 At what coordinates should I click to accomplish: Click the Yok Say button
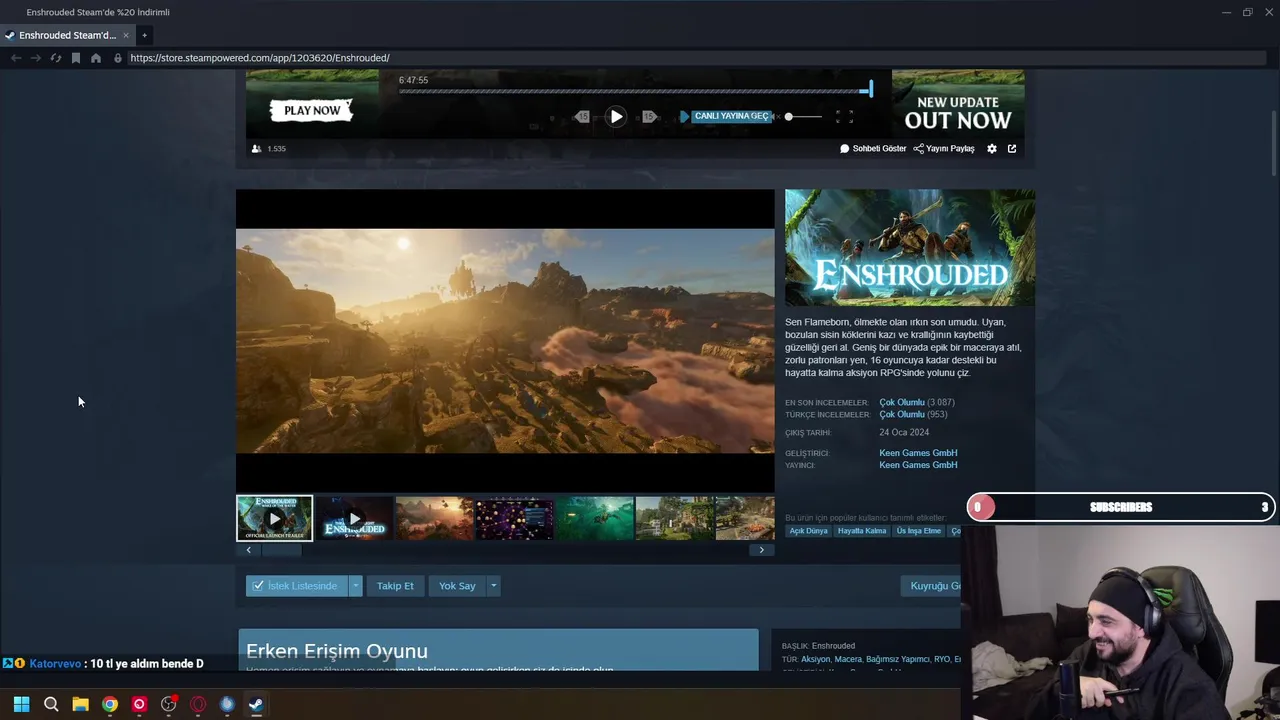(457, 586)
